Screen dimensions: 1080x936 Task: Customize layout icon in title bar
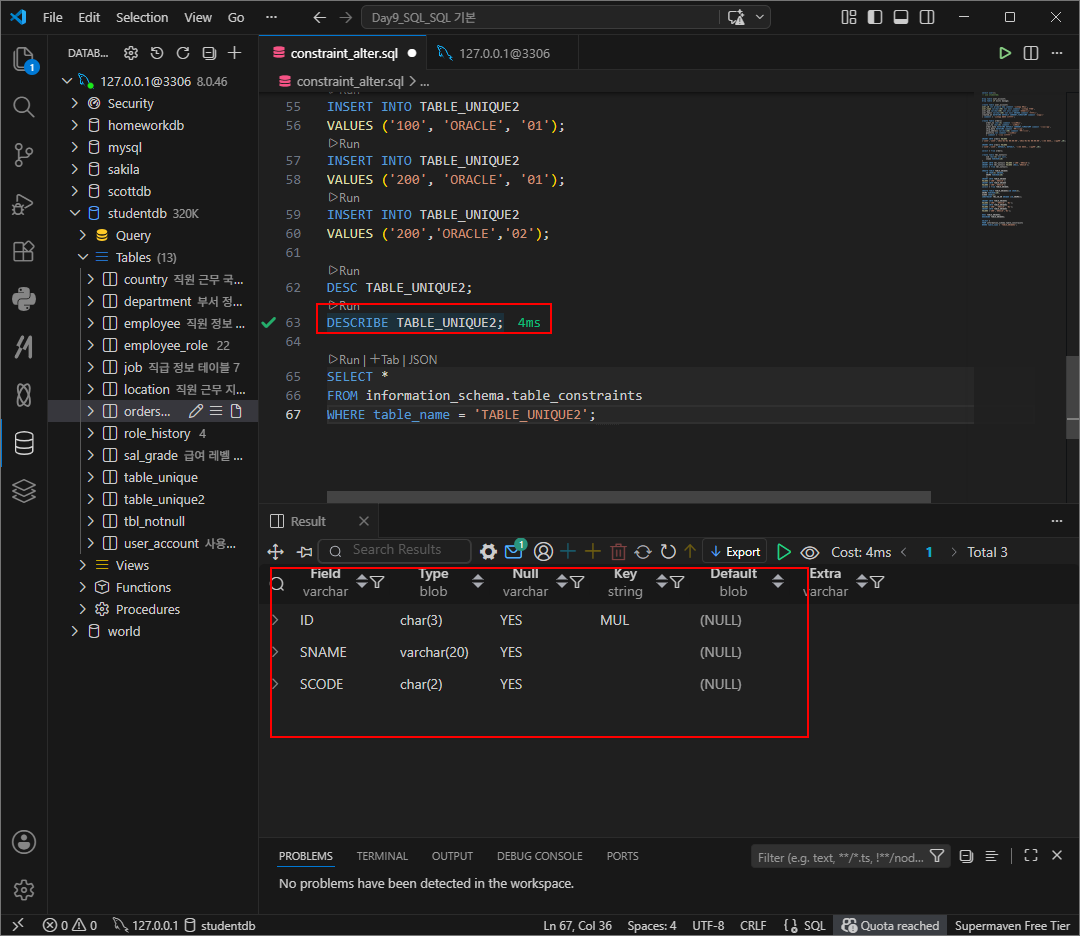(x=849, y=17)
